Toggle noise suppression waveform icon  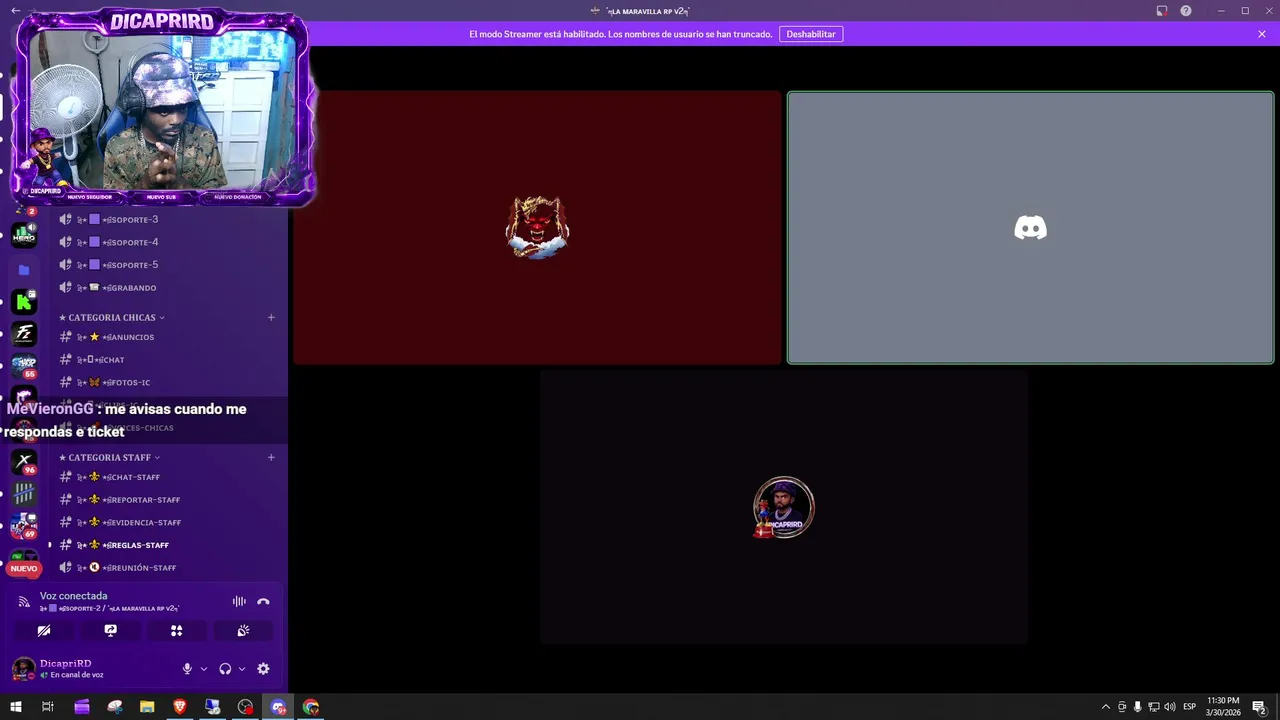[239, 601]
